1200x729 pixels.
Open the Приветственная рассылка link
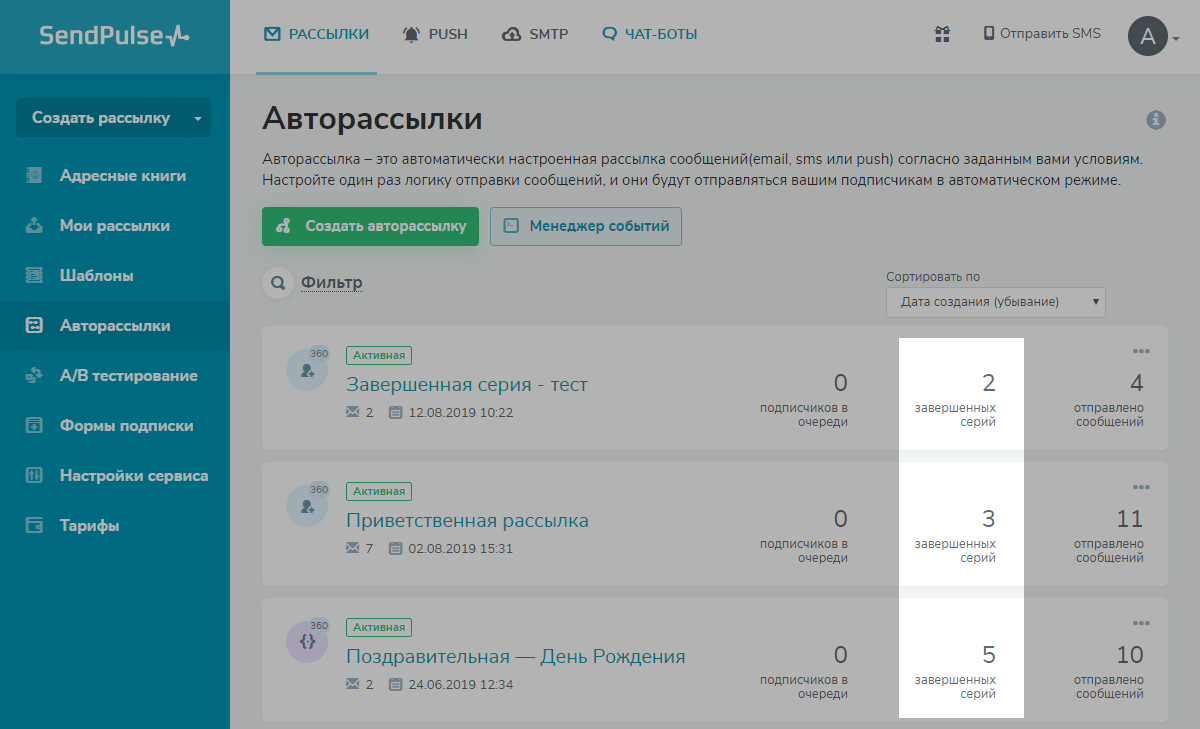pos(467,520)
